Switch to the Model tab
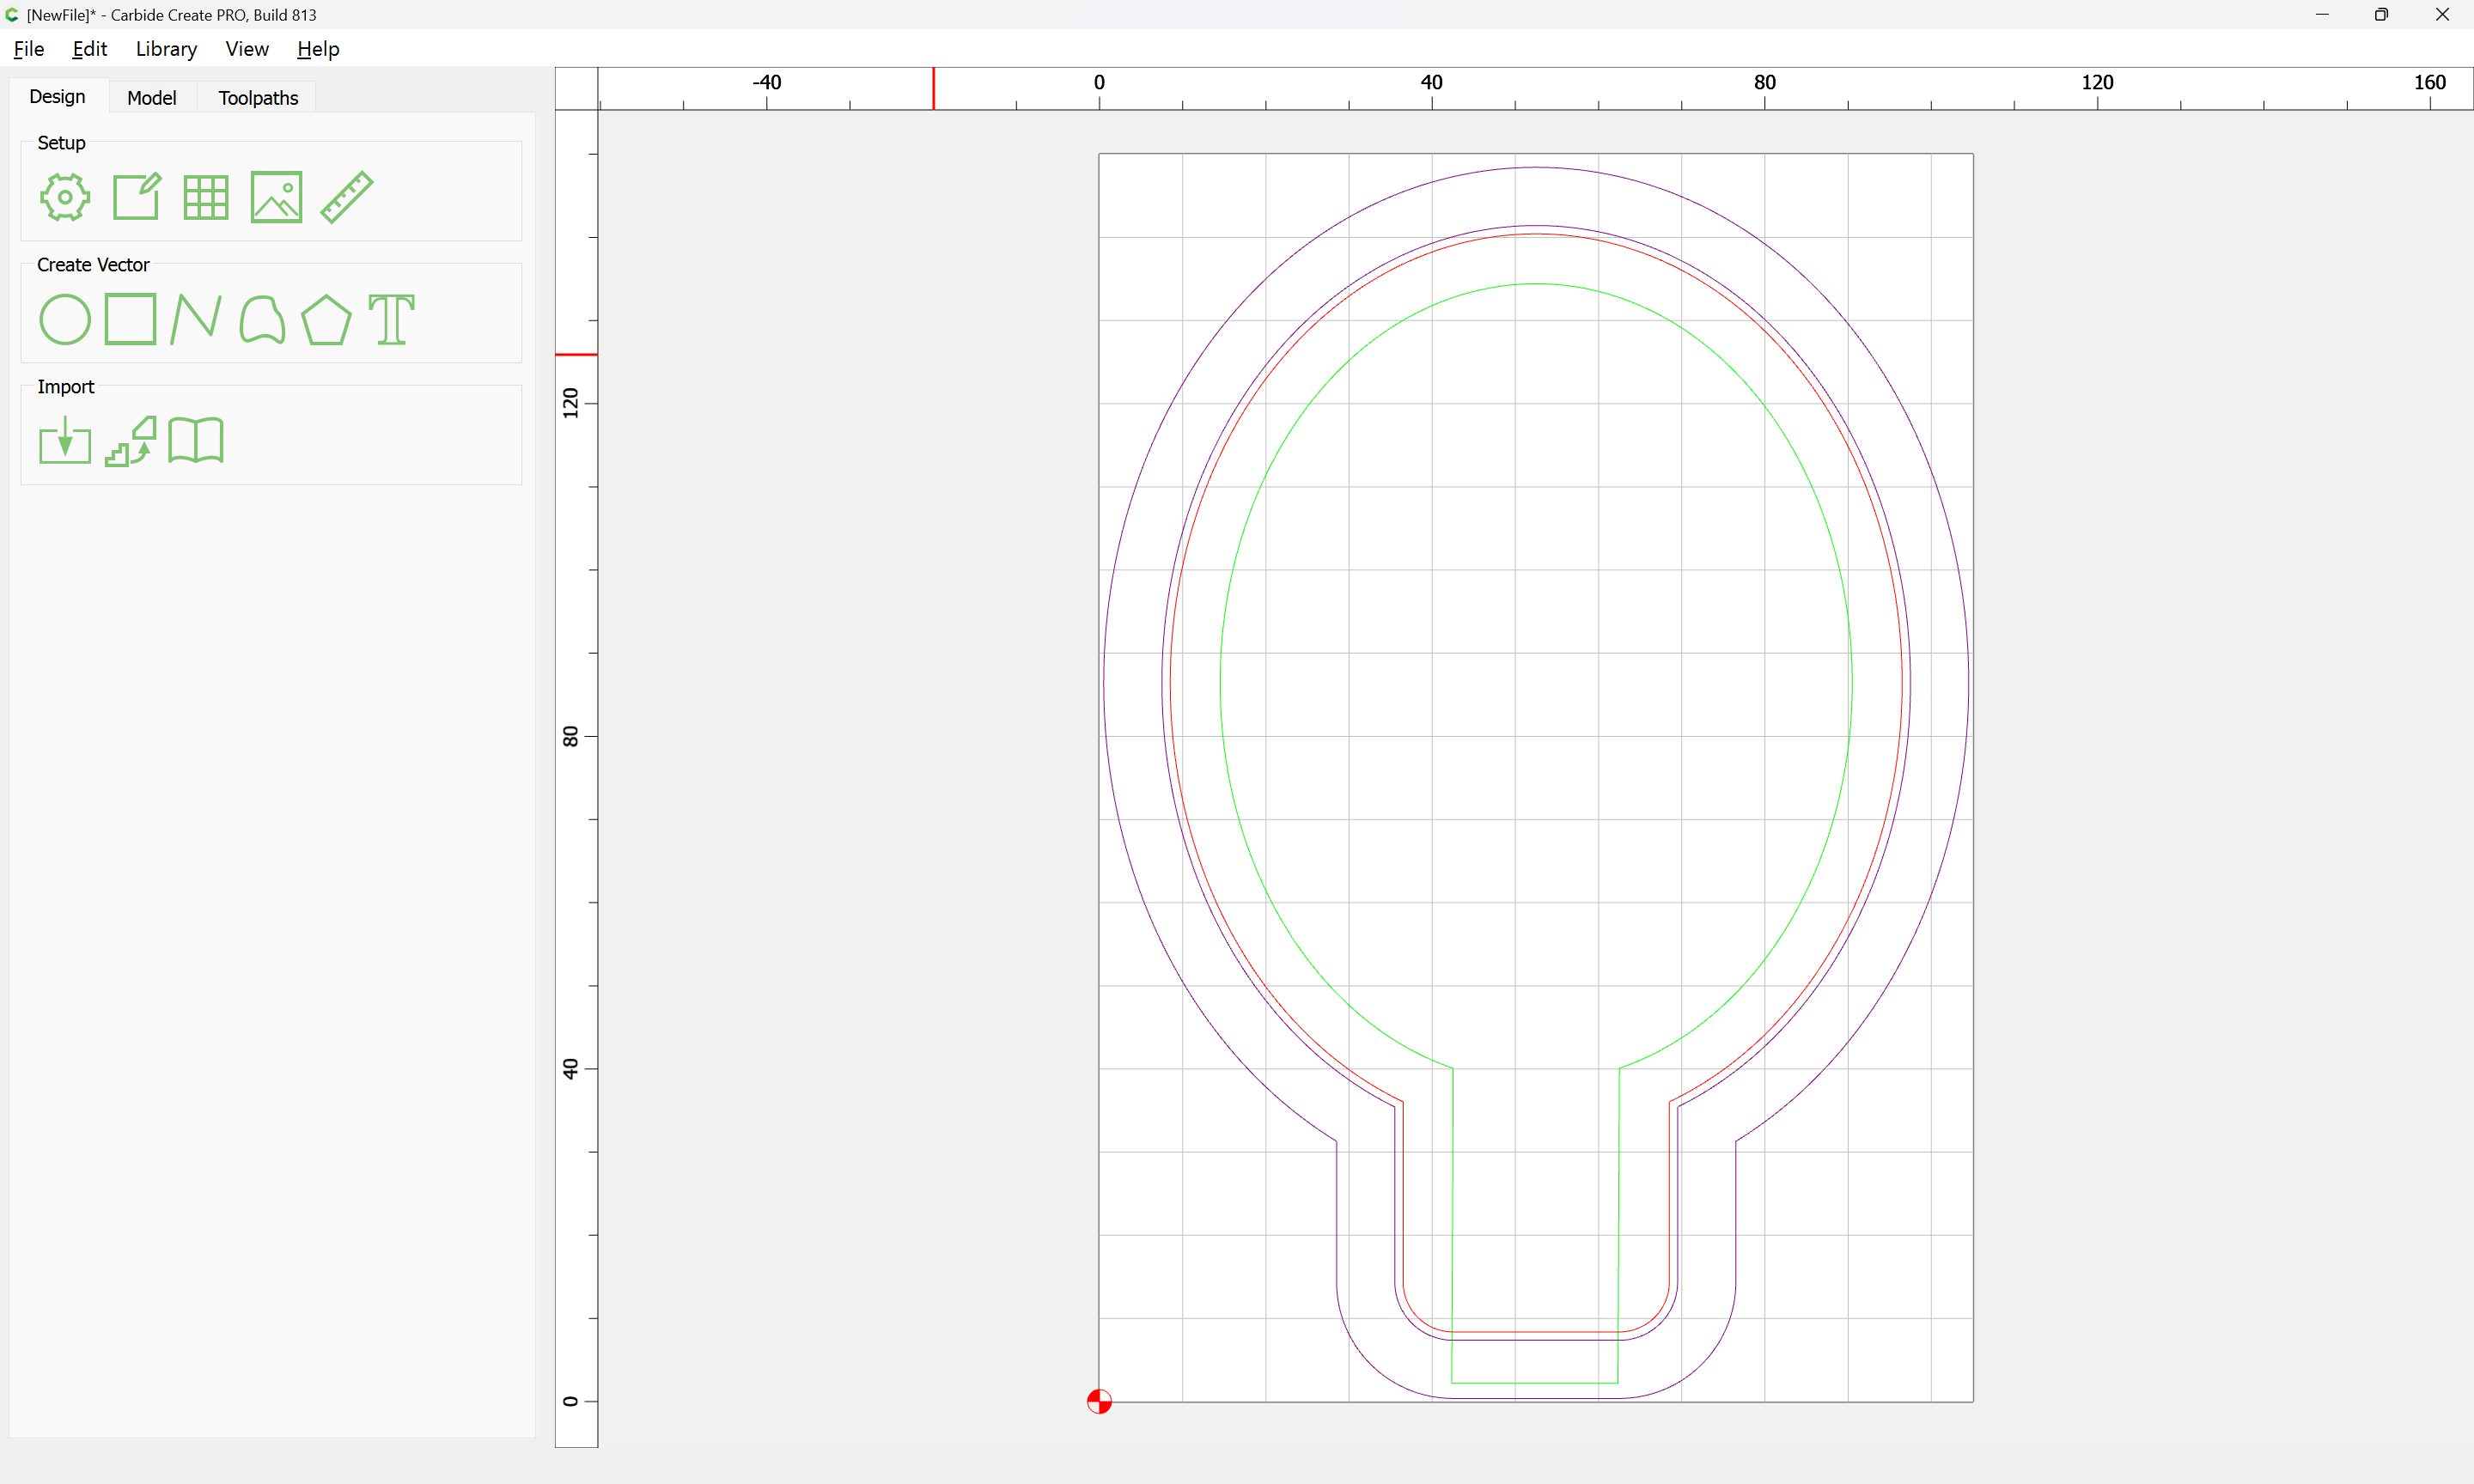The image size is (2474, 1484). (152, 97)
